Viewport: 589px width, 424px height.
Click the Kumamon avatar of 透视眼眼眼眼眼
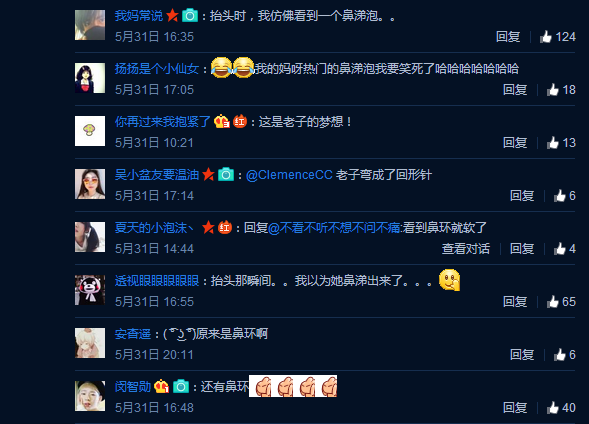(x=90, y=290)
